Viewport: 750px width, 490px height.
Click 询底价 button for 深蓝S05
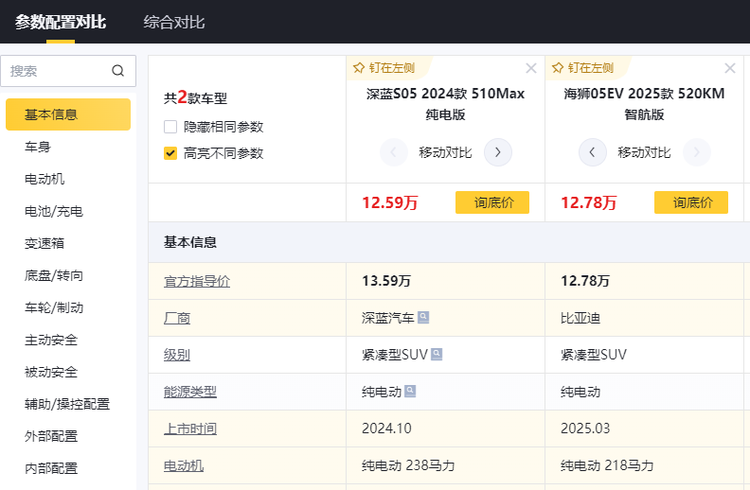tap(492, 202)
